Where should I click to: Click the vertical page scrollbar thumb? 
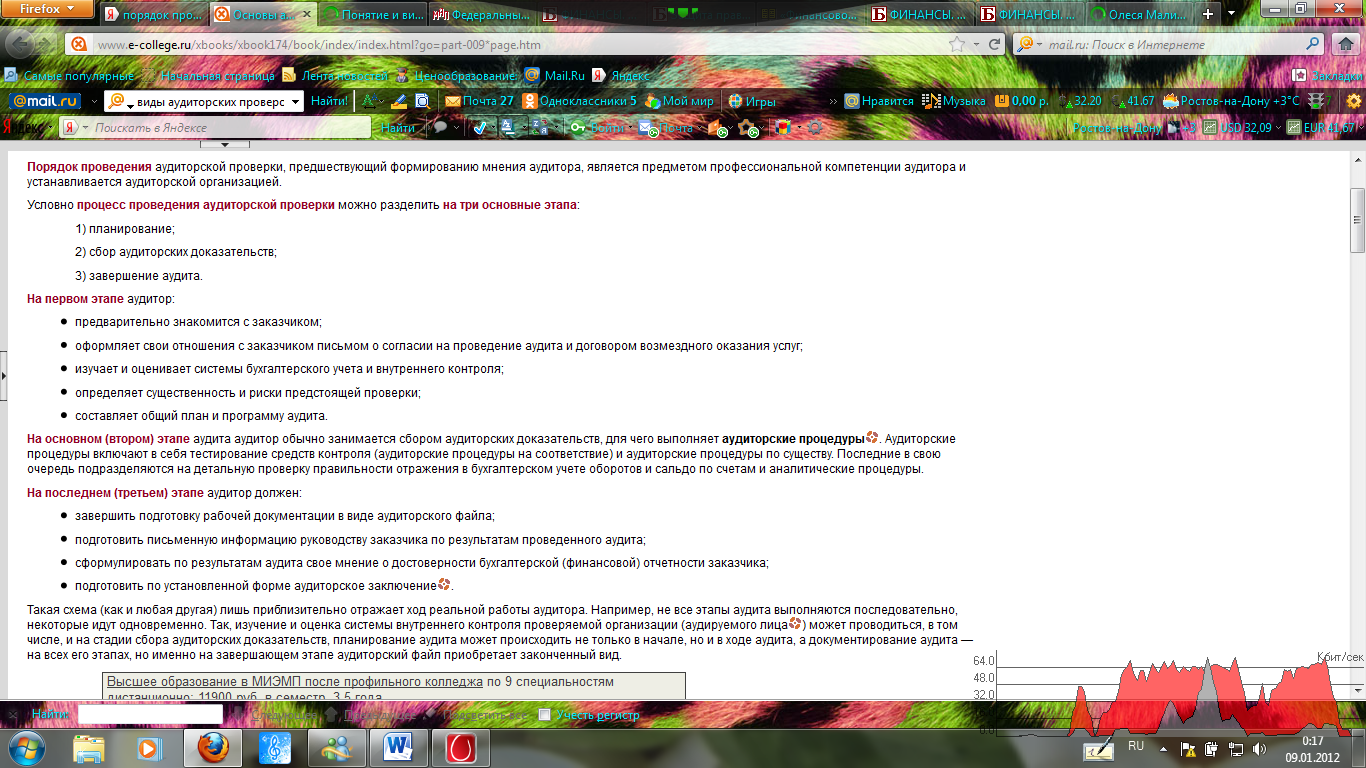click(x=1357, y=220)
